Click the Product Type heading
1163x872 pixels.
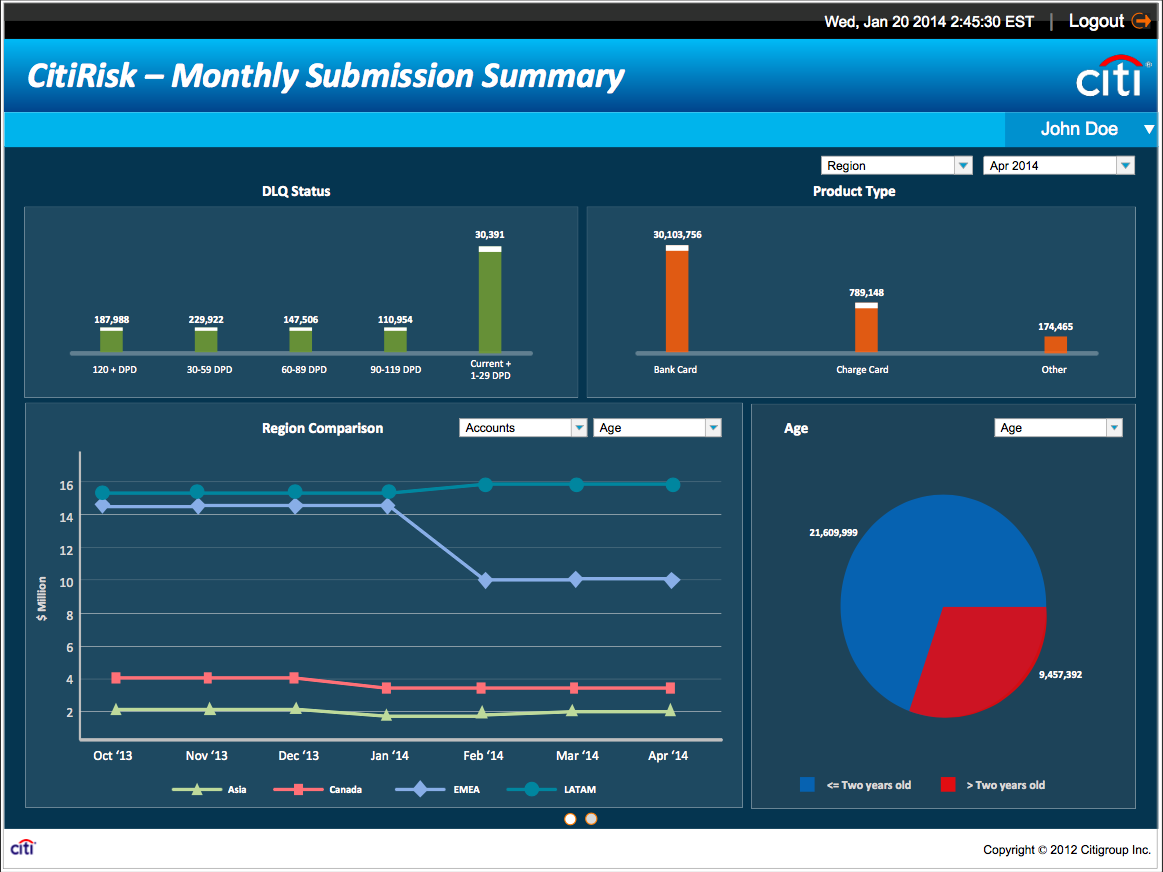[854, 191]
